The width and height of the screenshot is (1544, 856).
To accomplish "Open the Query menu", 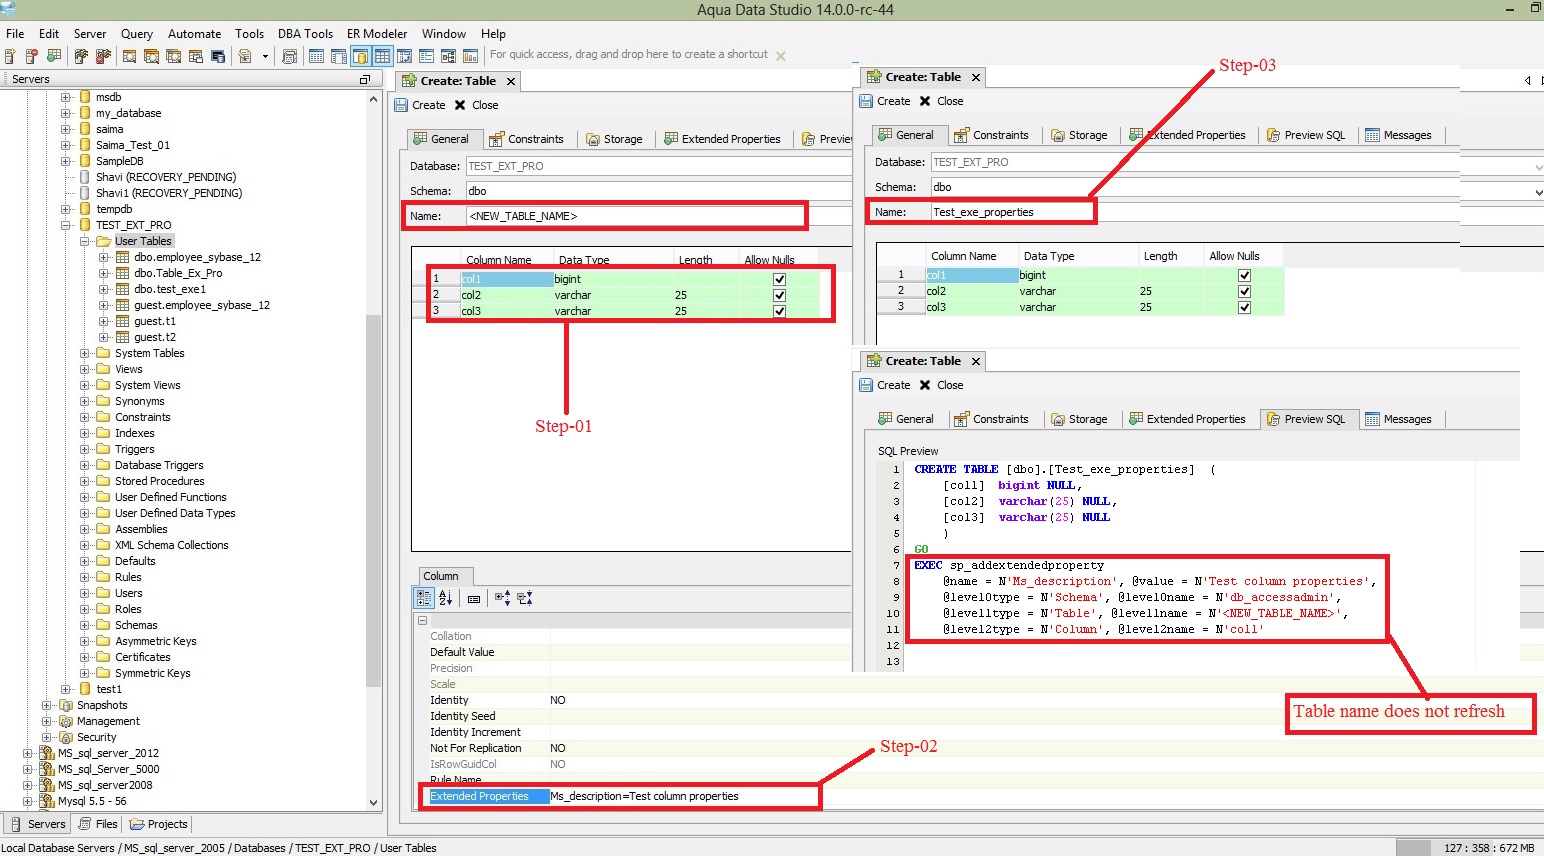I will tap(137, 34).
